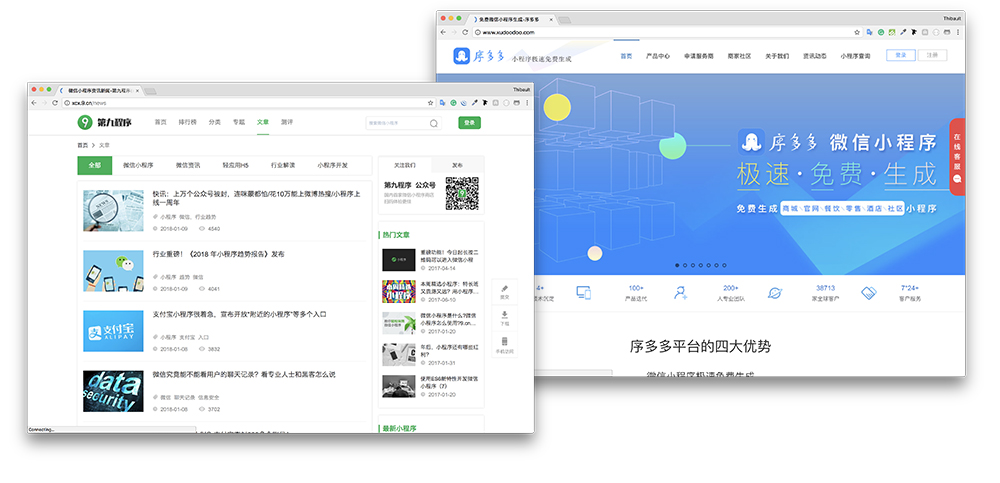This screenshot has height=483, width=1000.
Task: Select last dot of banner carousel indicator
Action: click(x=724, y=265)
